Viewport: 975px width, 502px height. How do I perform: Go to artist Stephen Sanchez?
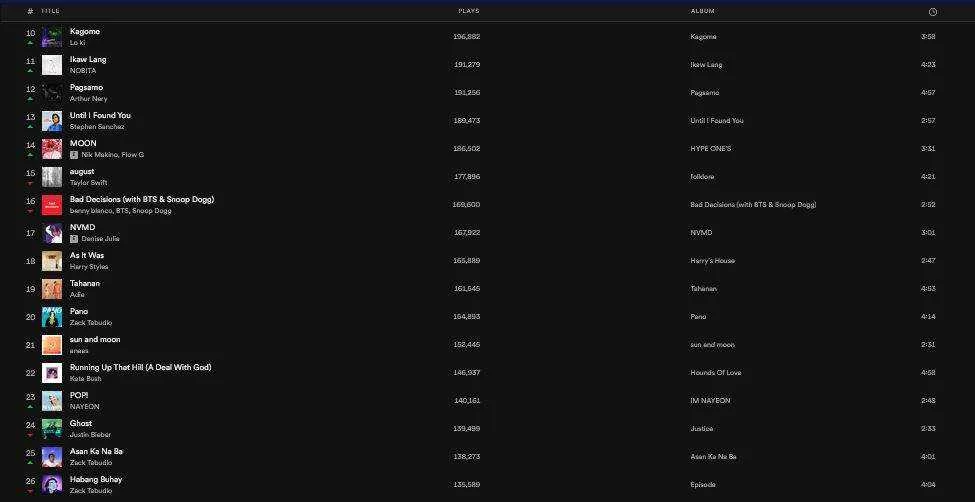[x=97, y=127]
